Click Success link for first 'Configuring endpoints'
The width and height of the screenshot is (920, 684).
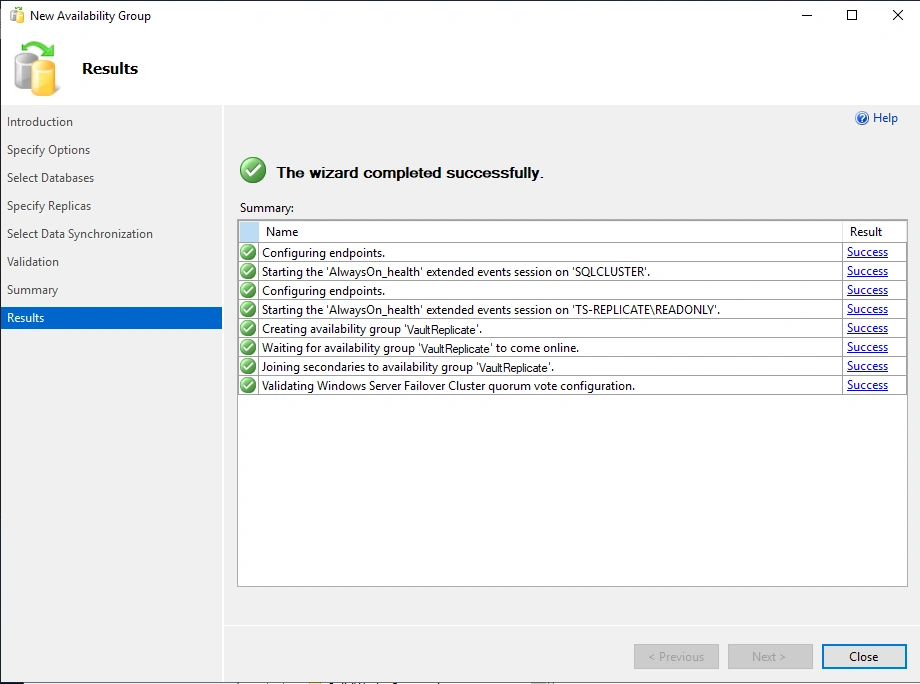coord(867,252)
